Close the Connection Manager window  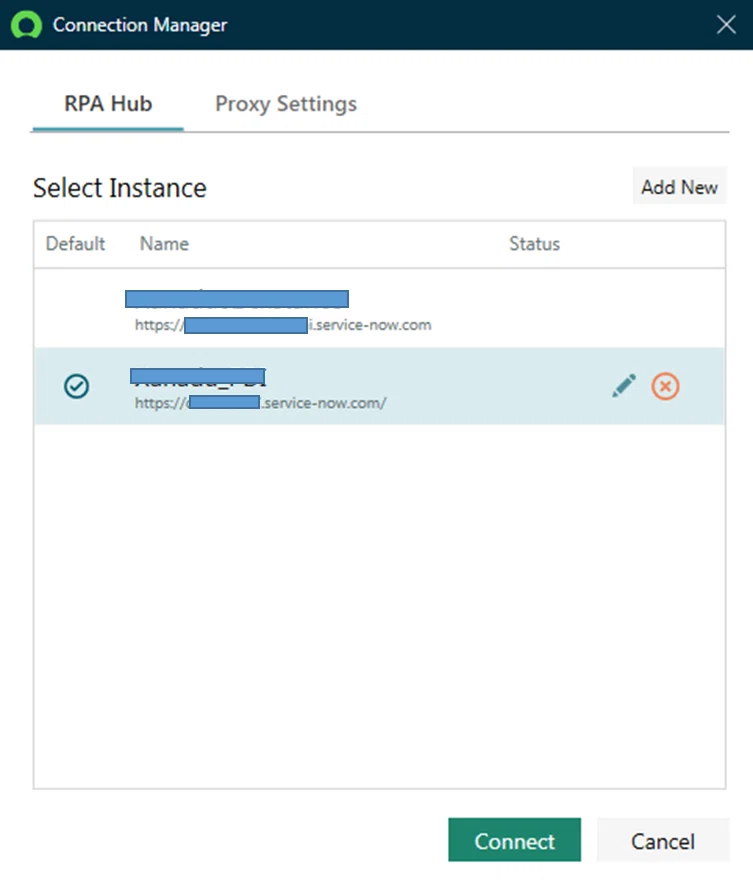pos(726,25)
